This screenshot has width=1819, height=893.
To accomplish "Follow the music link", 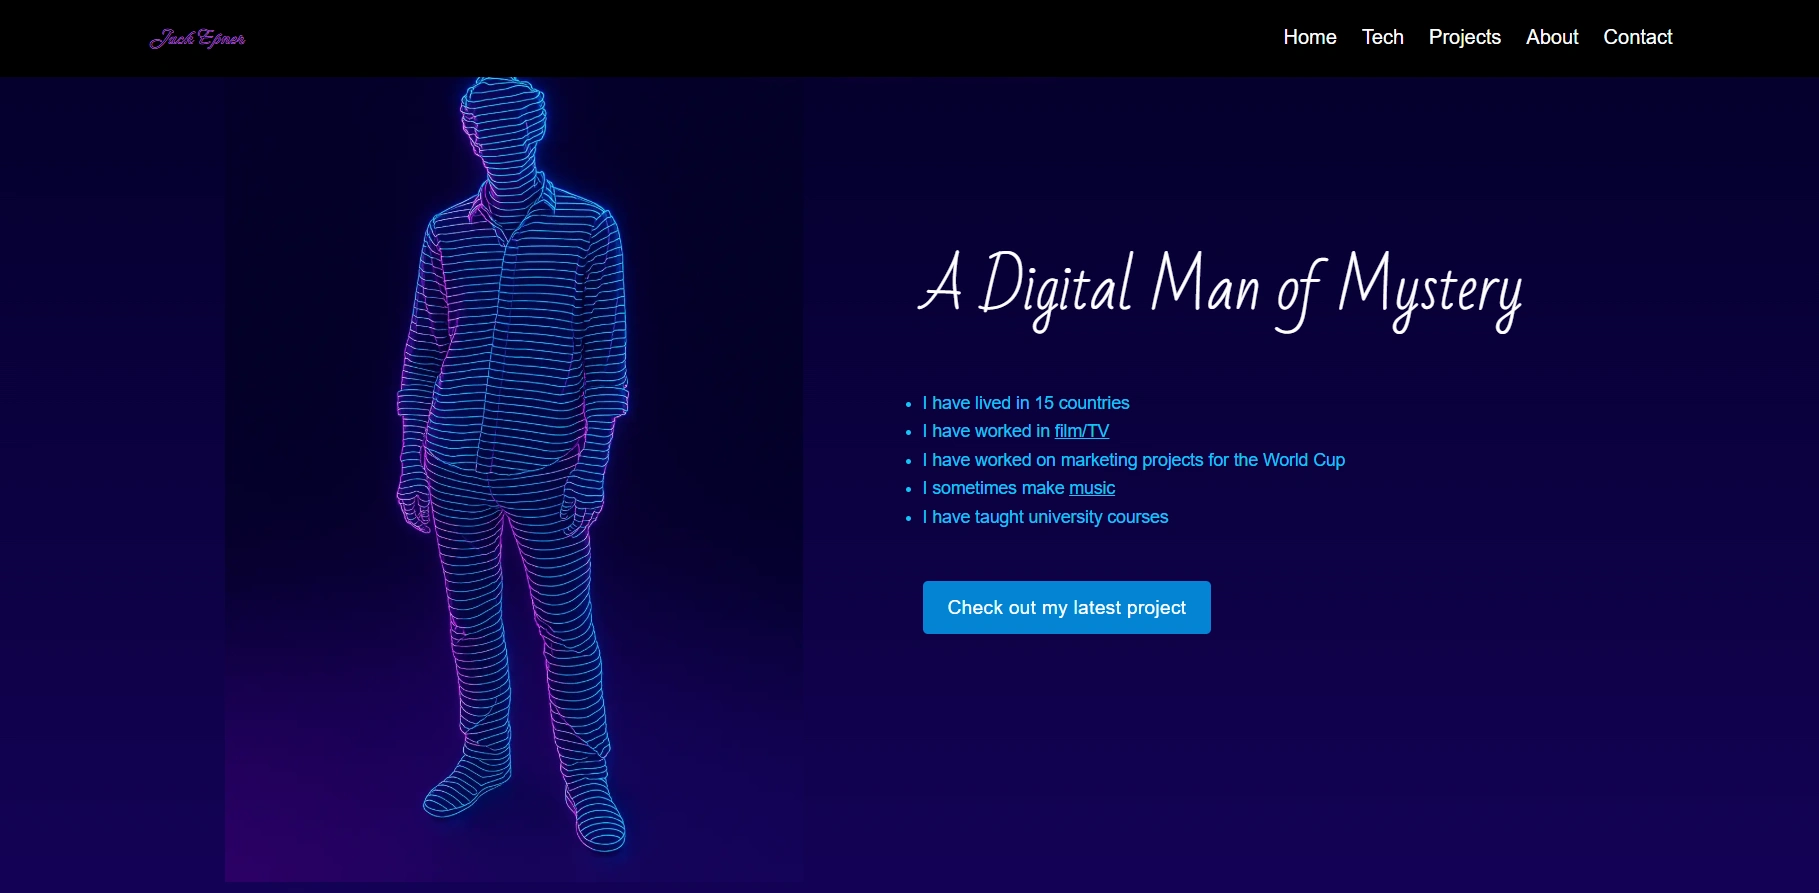I will [x=1092, y=488].
